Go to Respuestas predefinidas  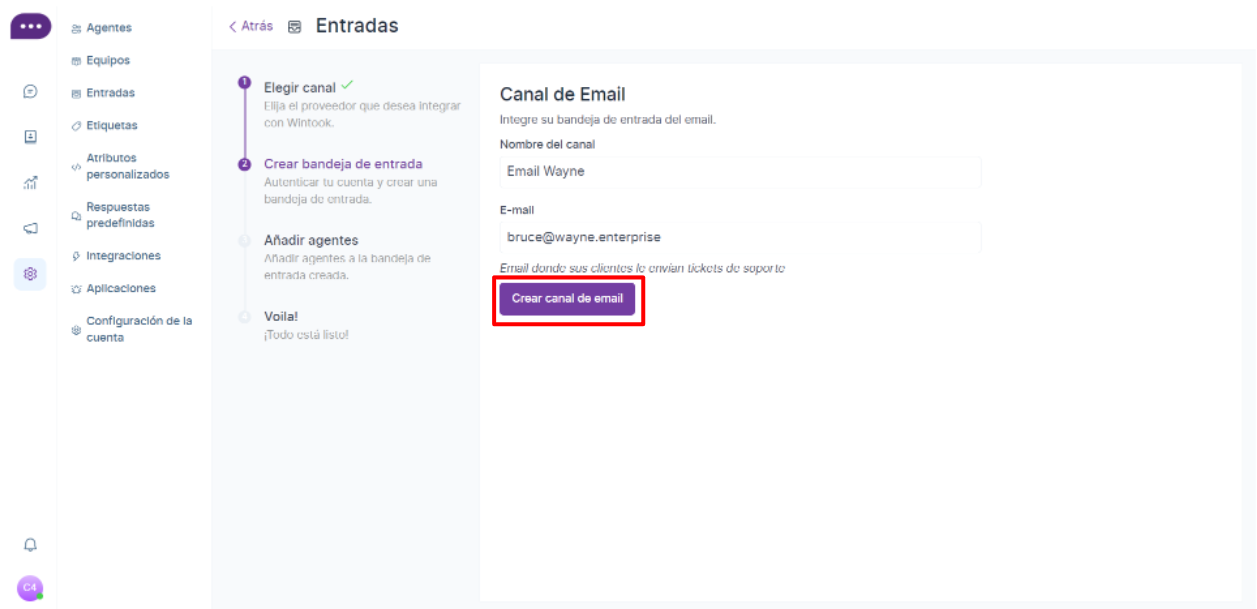[x=120, y=215]
